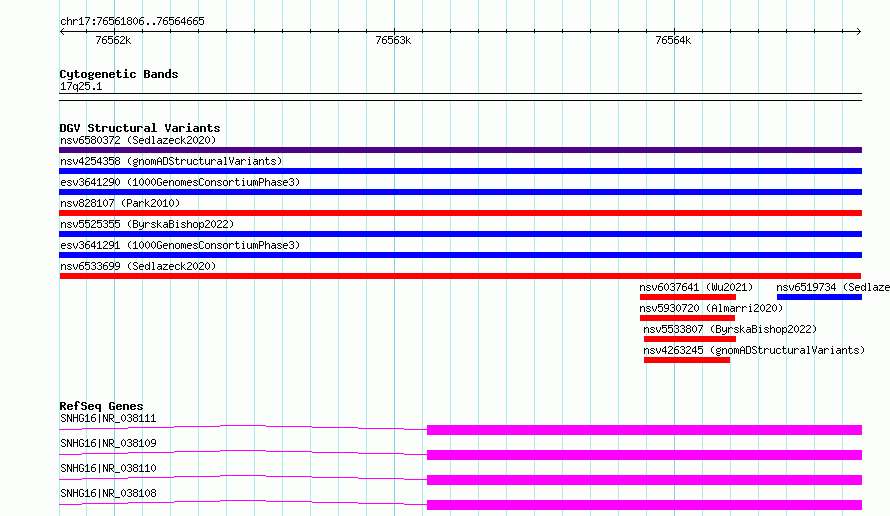Screen dimensions: 890x516
Task: Click the left arrow end of the ruler
Action: (62, 31)
